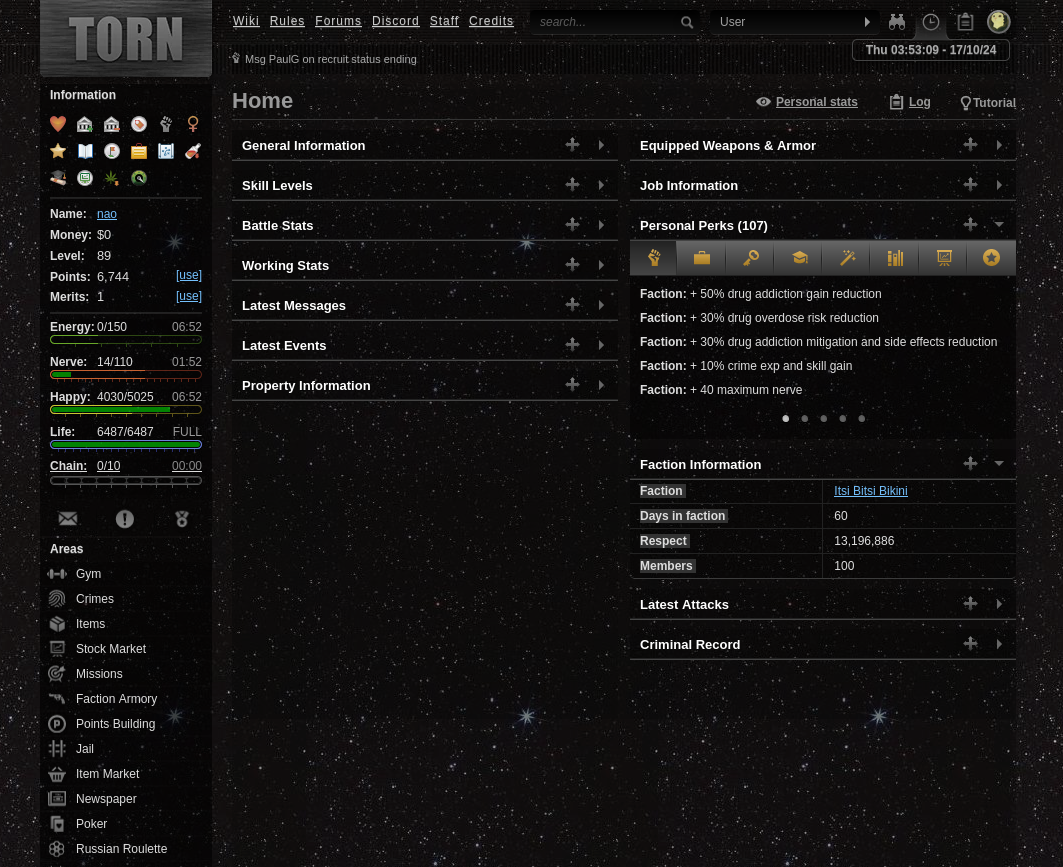Click the Wiki menu link

246,20
